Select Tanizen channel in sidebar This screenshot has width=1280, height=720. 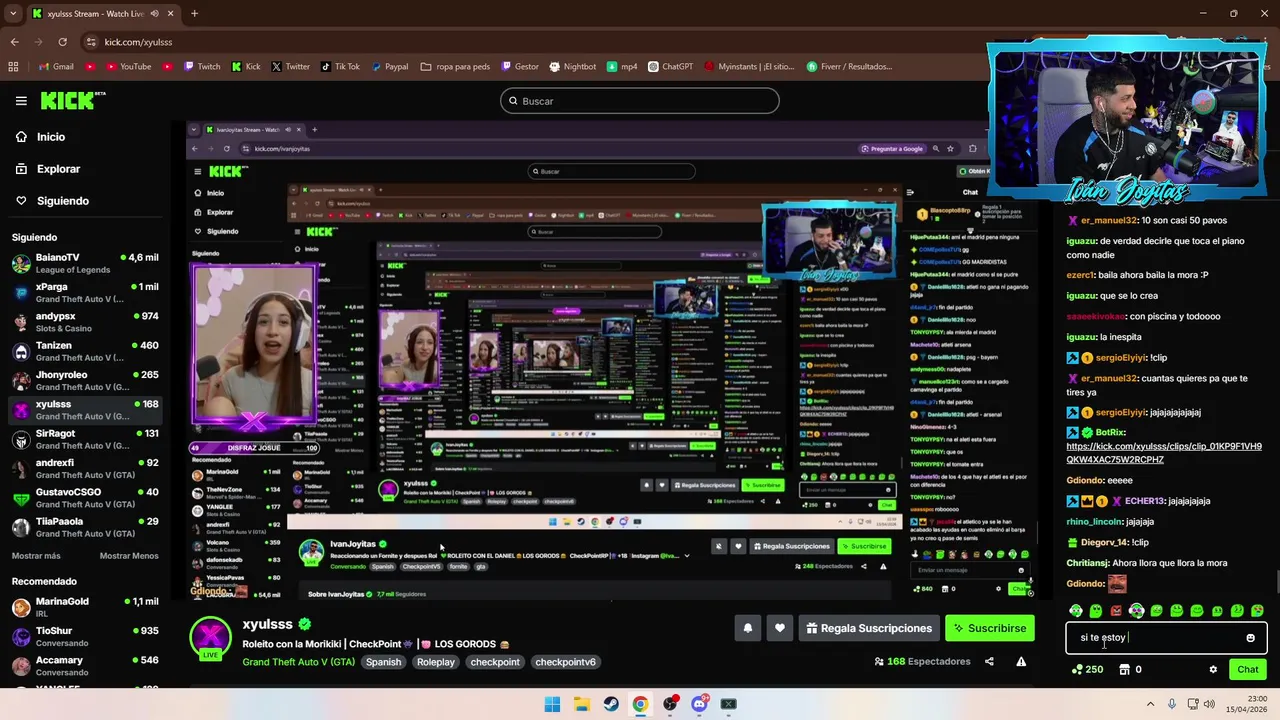[85, 351]
